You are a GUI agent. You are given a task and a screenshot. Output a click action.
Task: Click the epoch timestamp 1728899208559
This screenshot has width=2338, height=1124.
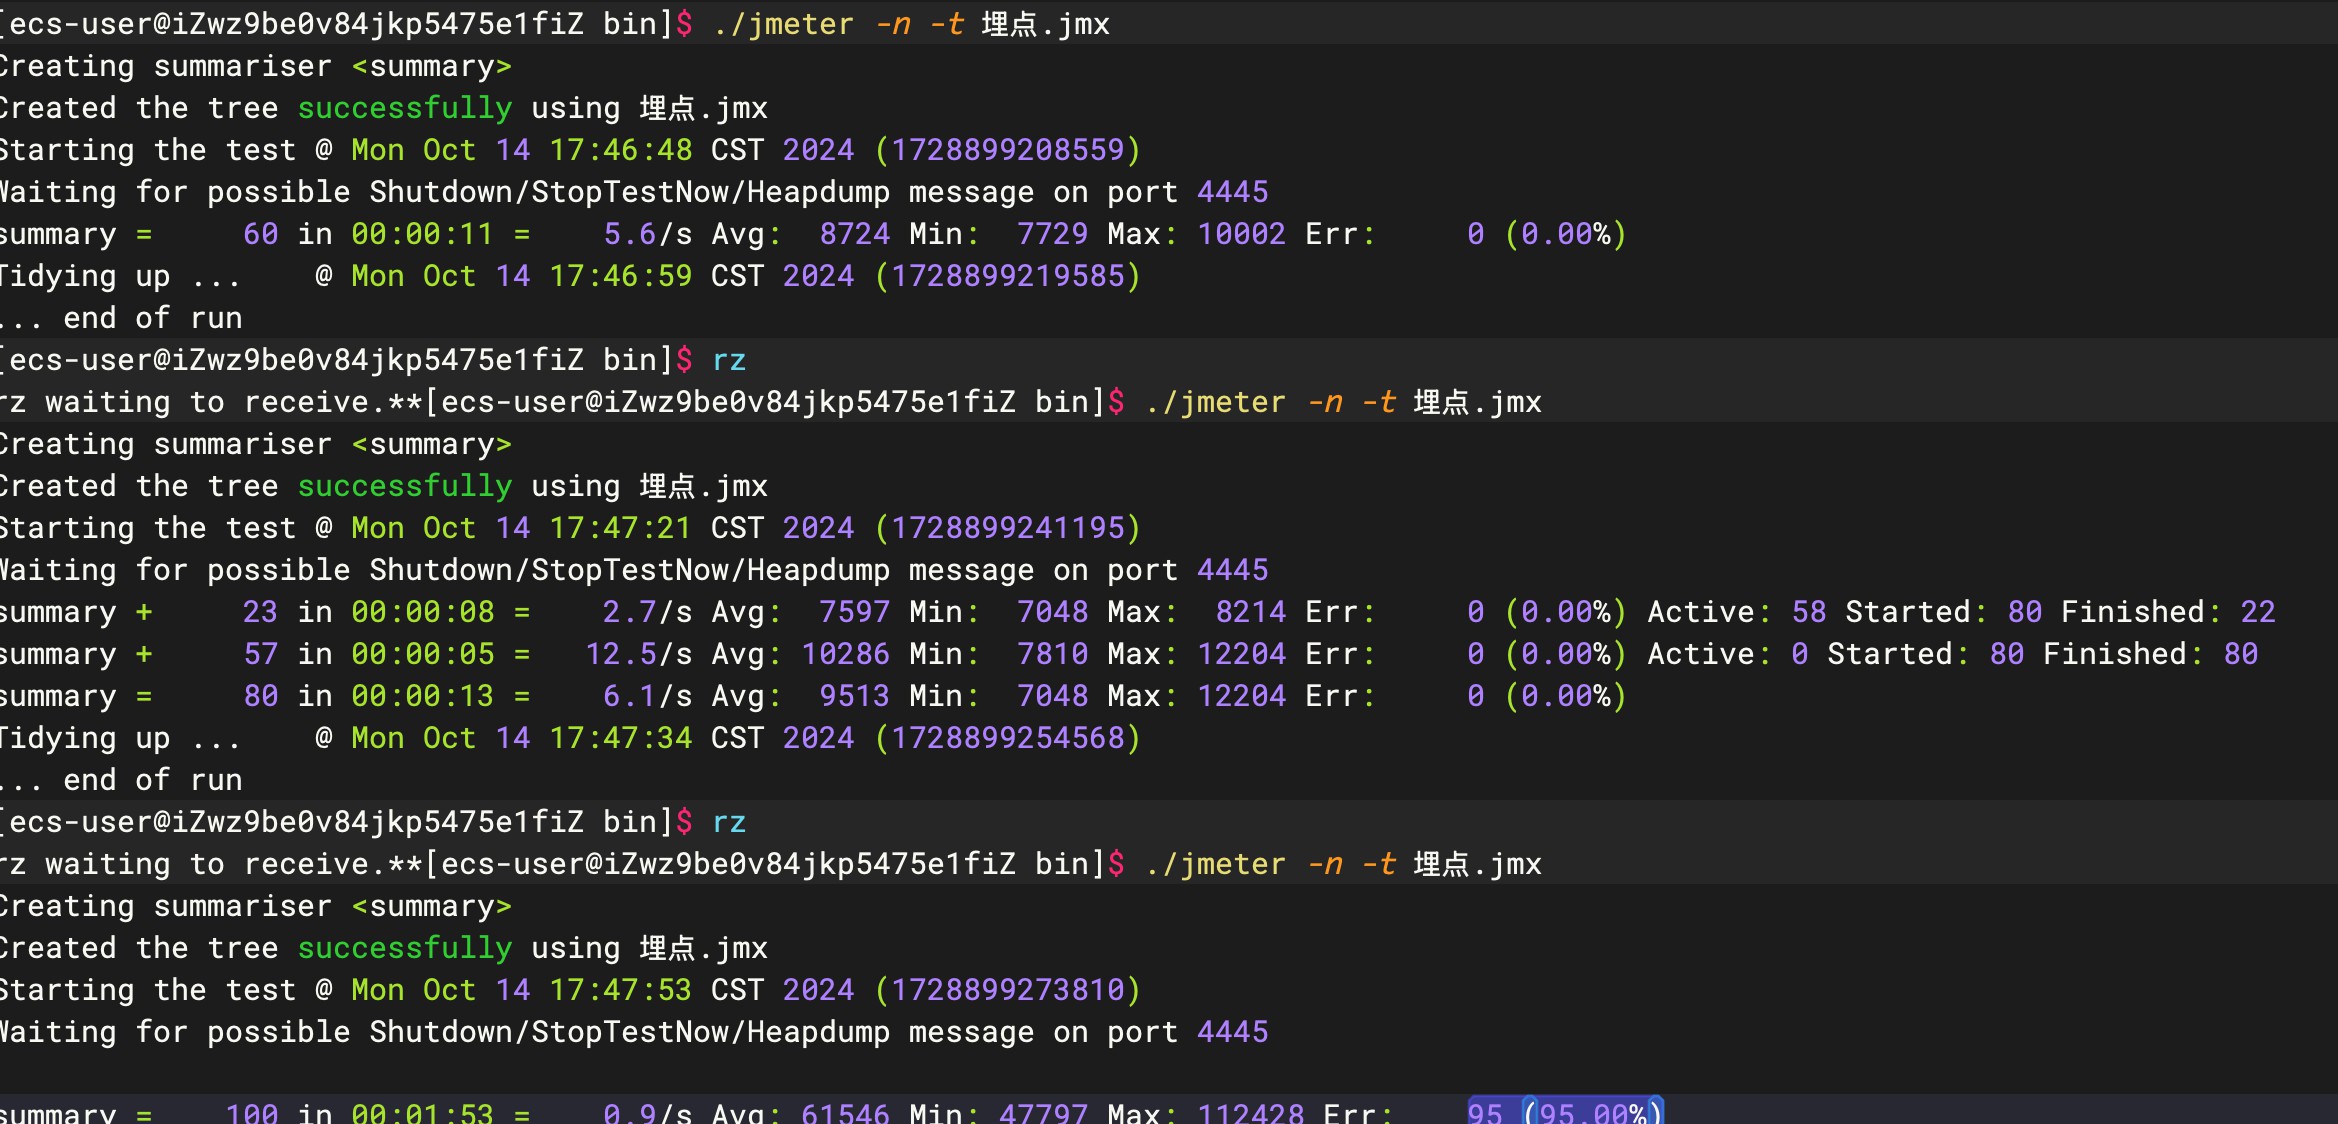coord(1007,150)
